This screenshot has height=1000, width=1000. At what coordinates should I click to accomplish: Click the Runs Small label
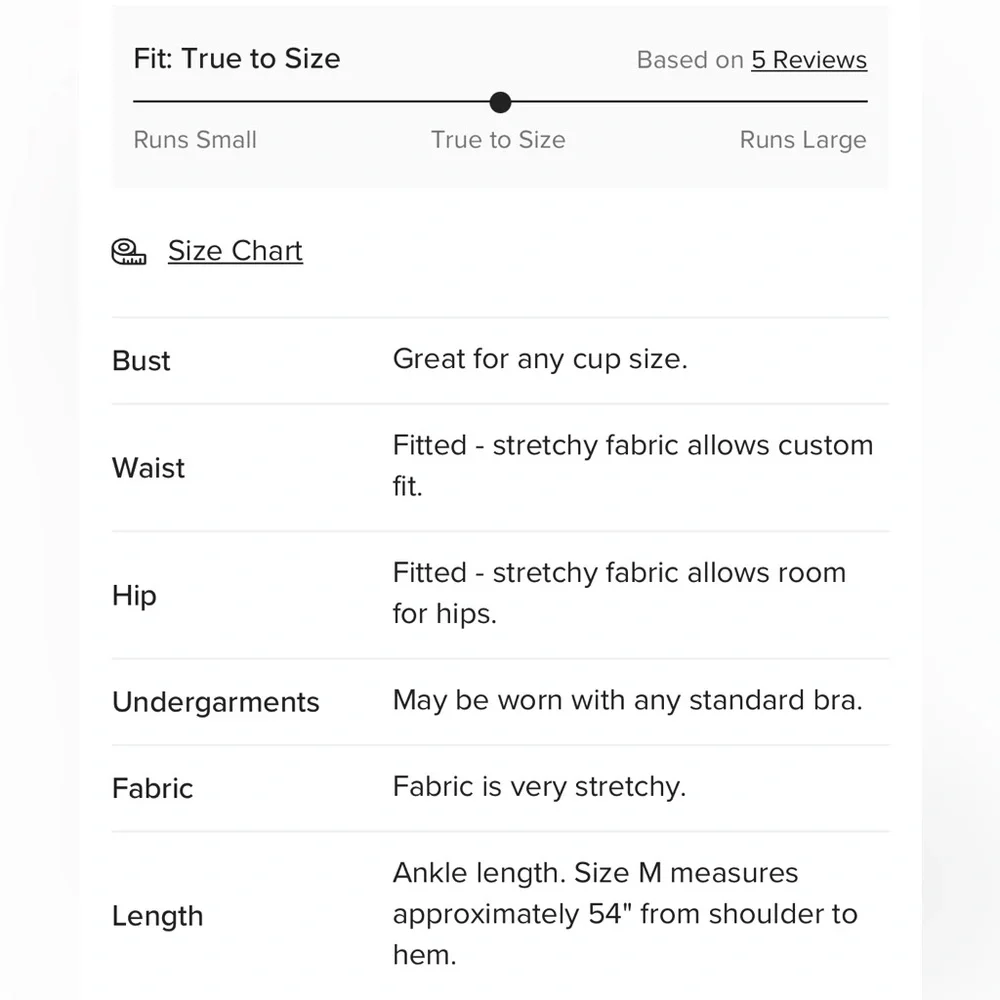tap(195, 140)
